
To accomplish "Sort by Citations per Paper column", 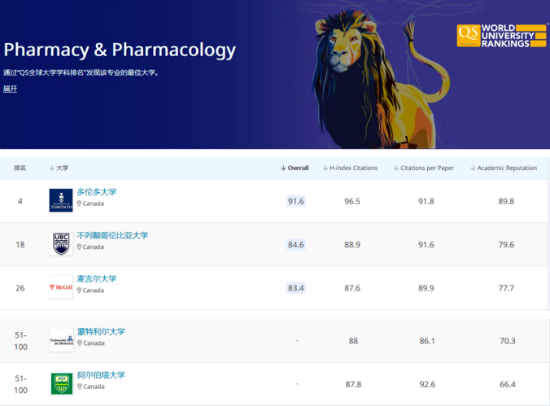I will pos(424,168).
